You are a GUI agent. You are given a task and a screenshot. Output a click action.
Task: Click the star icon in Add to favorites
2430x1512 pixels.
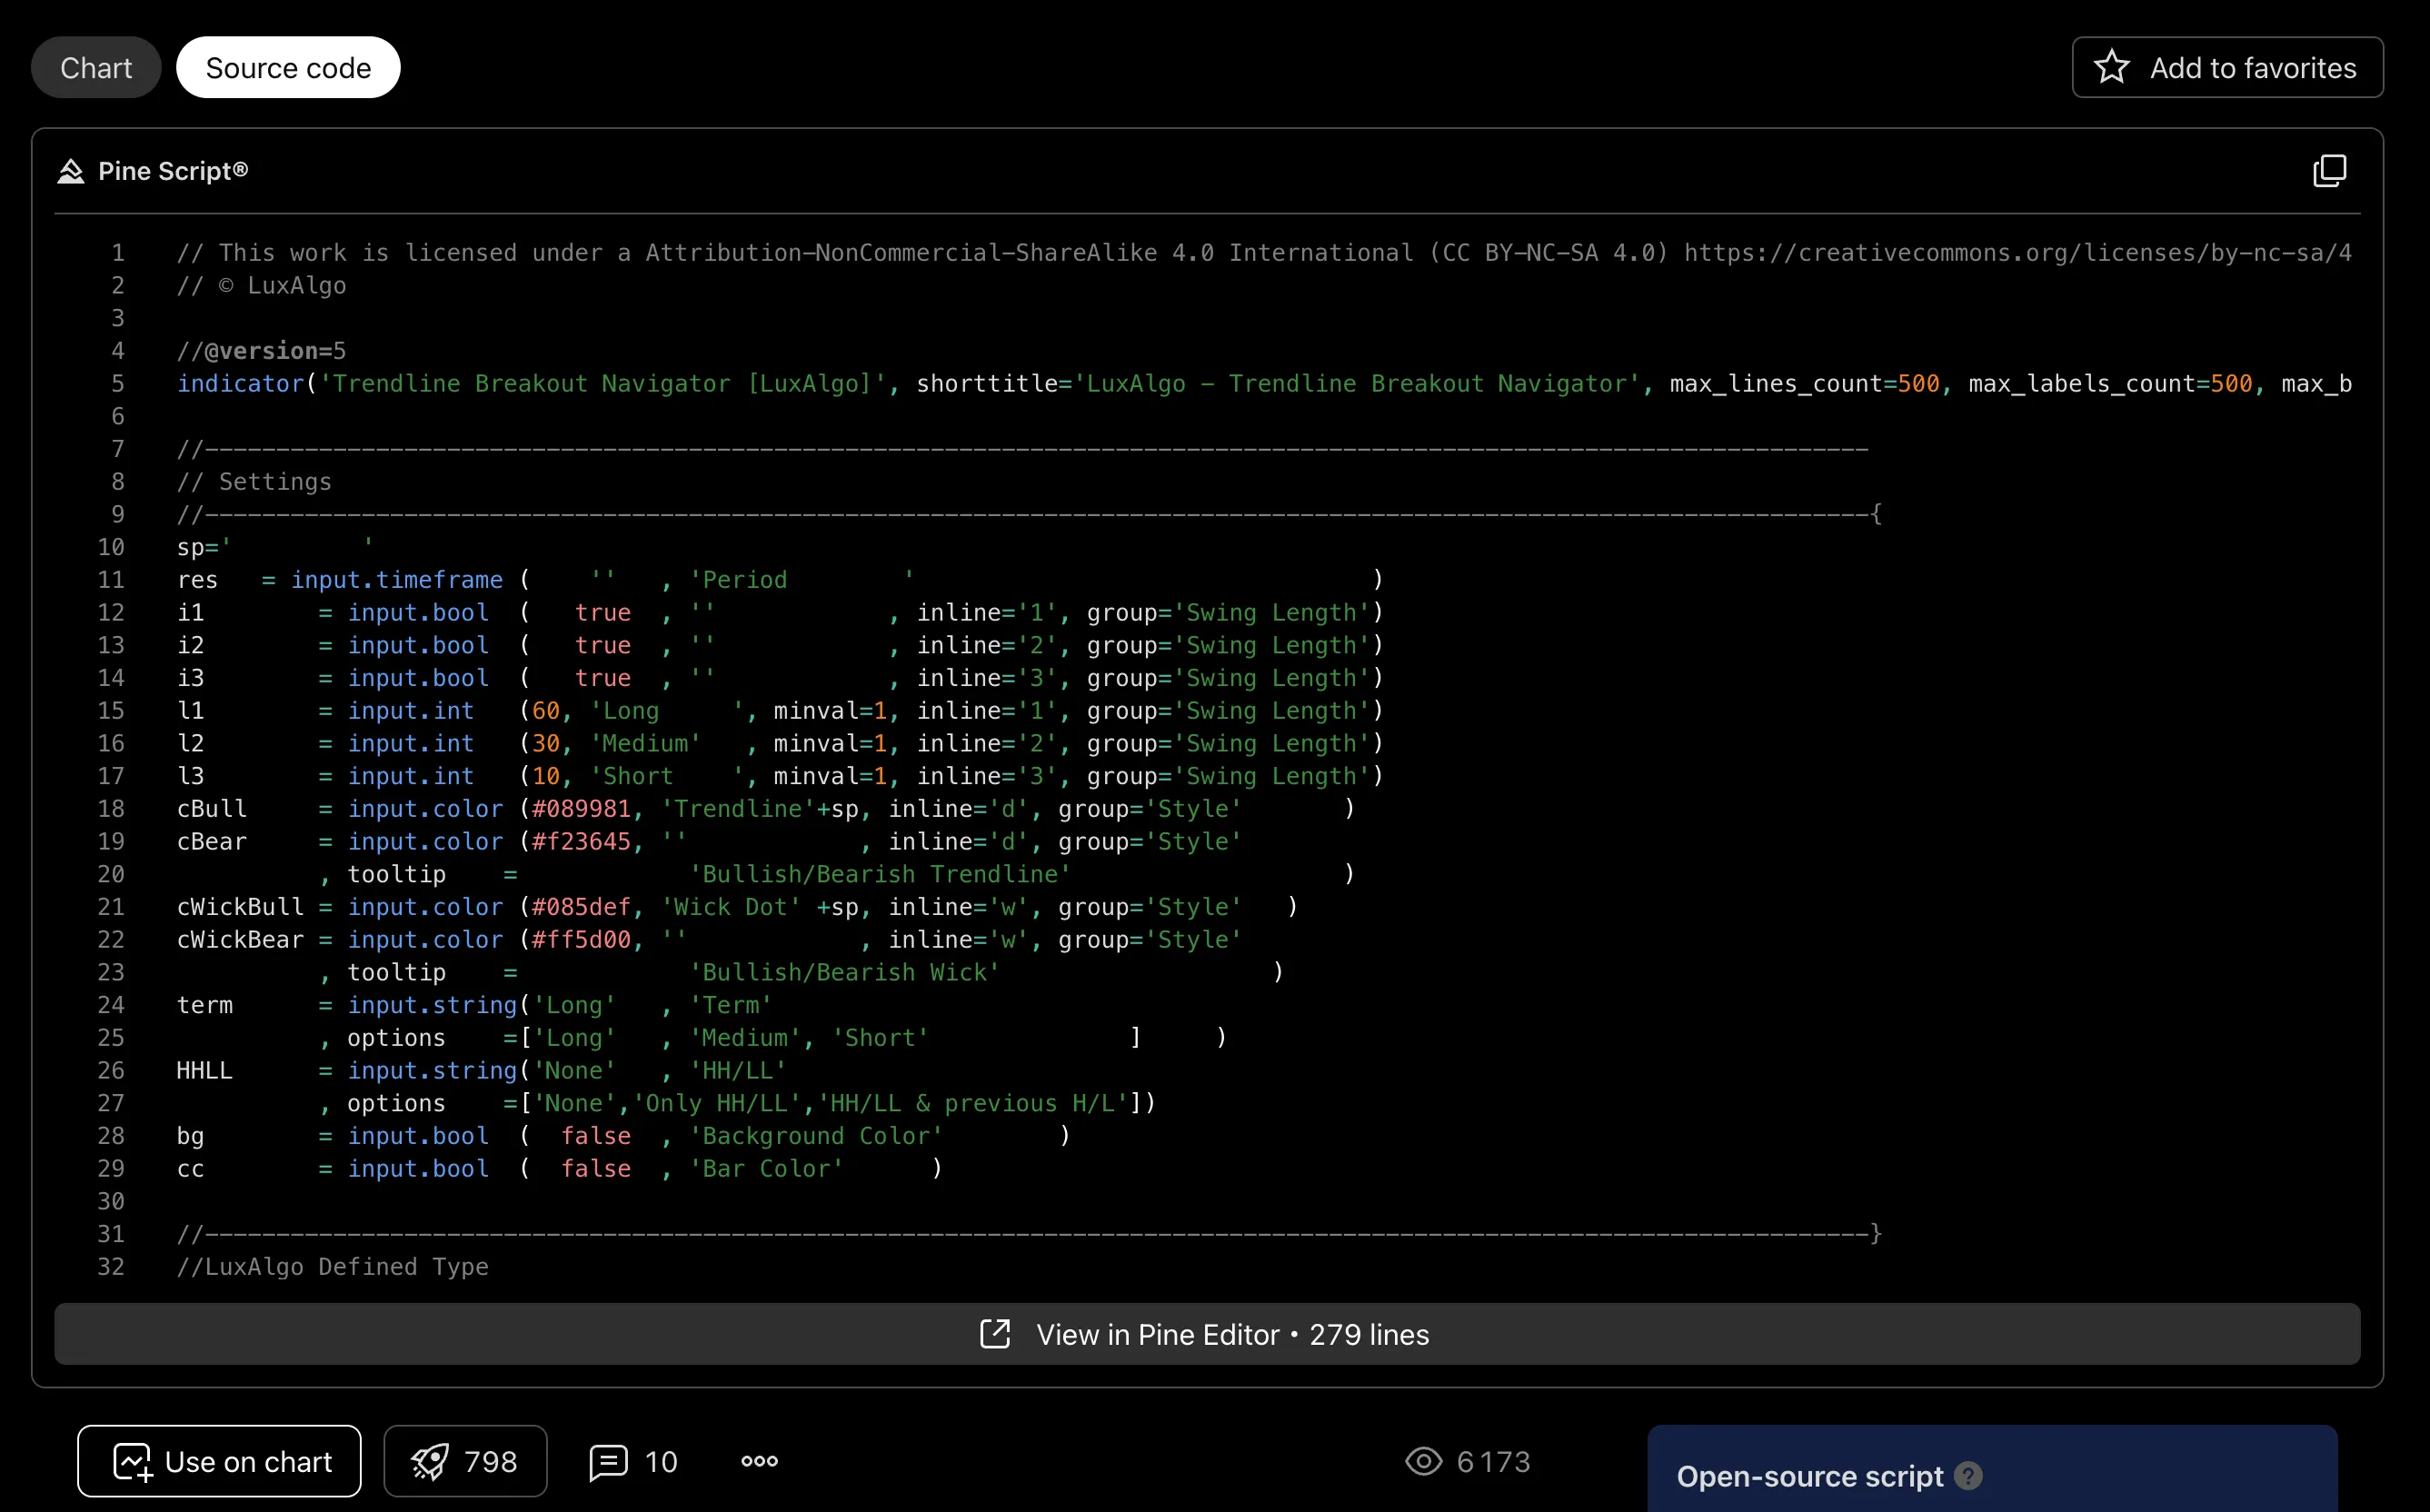2111,67
